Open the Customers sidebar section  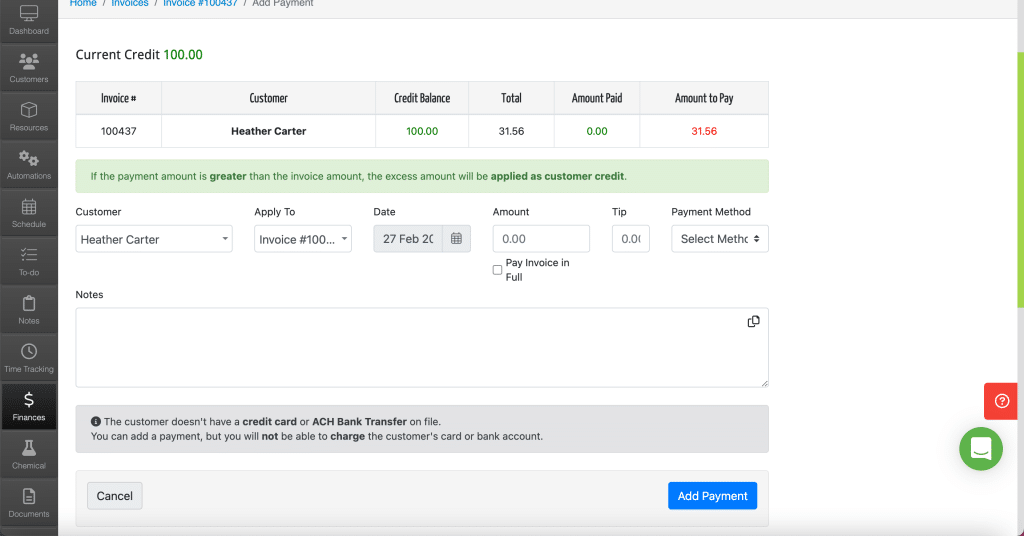tap(29, 68)
